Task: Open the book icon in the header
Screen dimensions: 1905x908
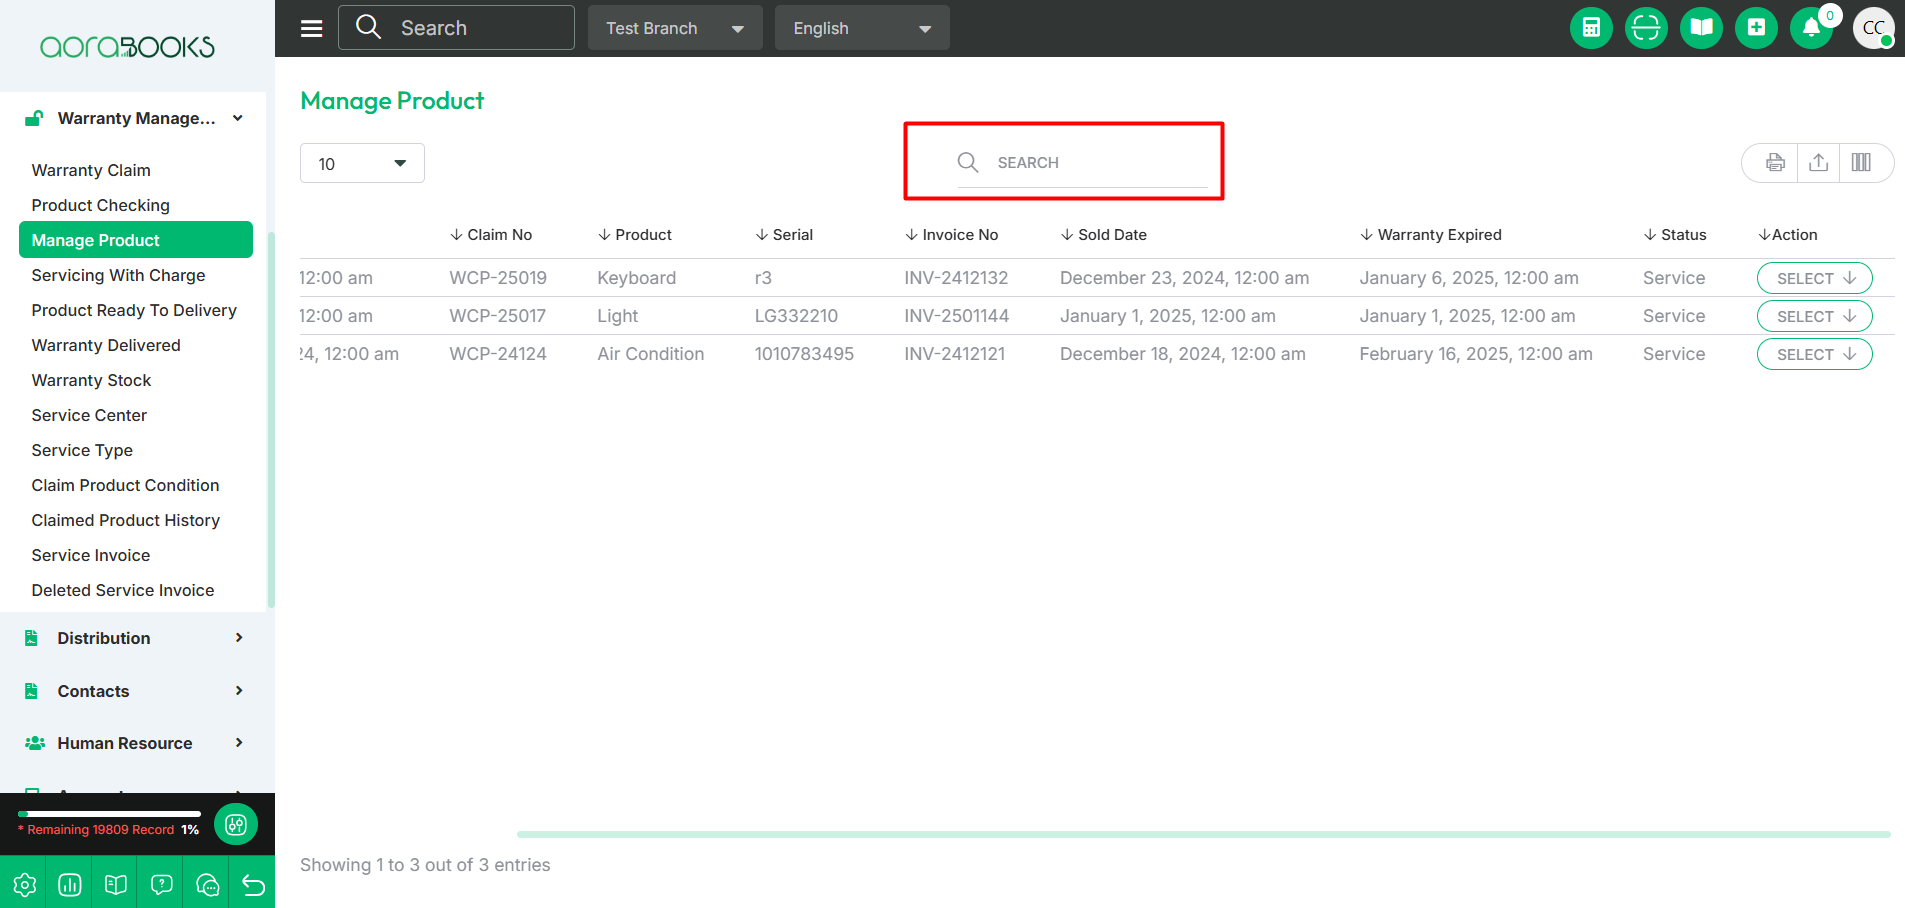Action: [1701, 28]
